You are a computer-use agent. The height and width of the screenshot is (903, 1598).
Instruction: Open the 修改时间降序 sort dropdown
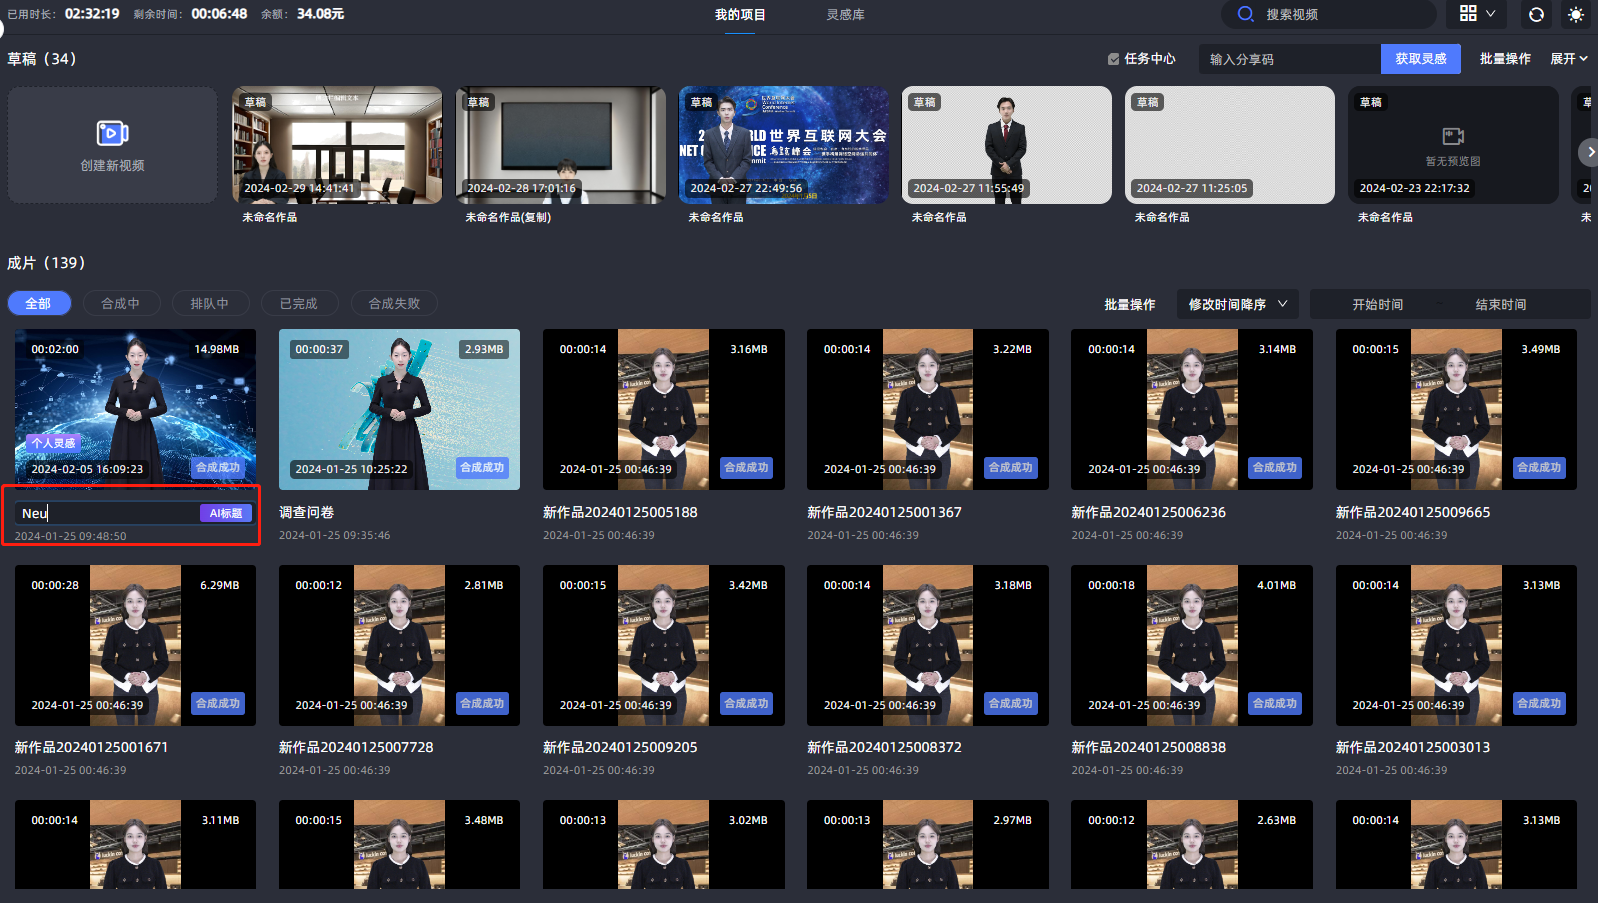1238,304
